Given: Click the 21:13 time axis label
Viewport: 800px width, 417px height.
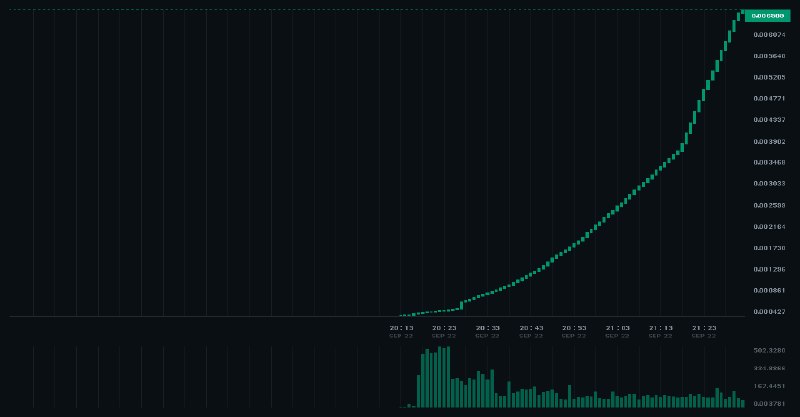Looking at the screenshot, I should click(661, 328).
